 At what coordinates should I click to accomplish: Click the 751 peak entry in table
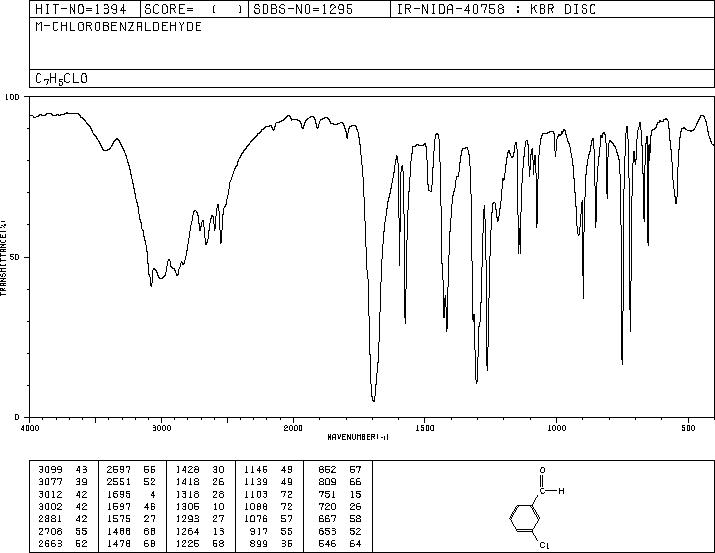(x=340, y=494)
